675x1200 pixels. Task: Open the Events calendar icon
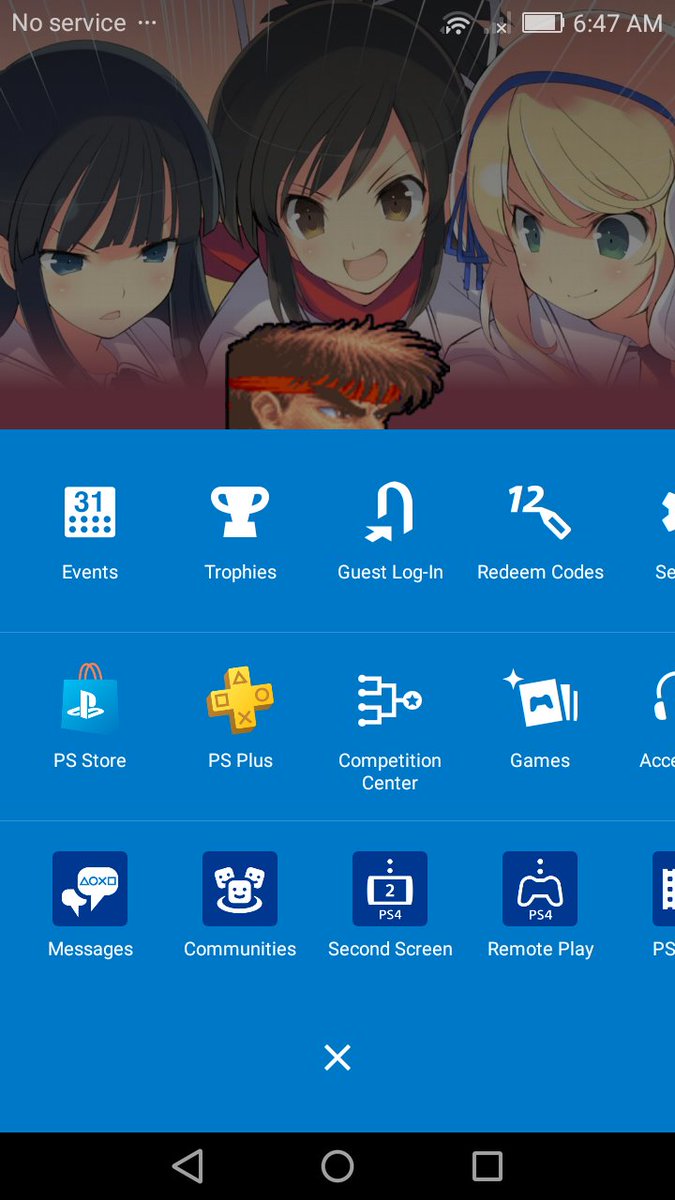click(90, 512)
